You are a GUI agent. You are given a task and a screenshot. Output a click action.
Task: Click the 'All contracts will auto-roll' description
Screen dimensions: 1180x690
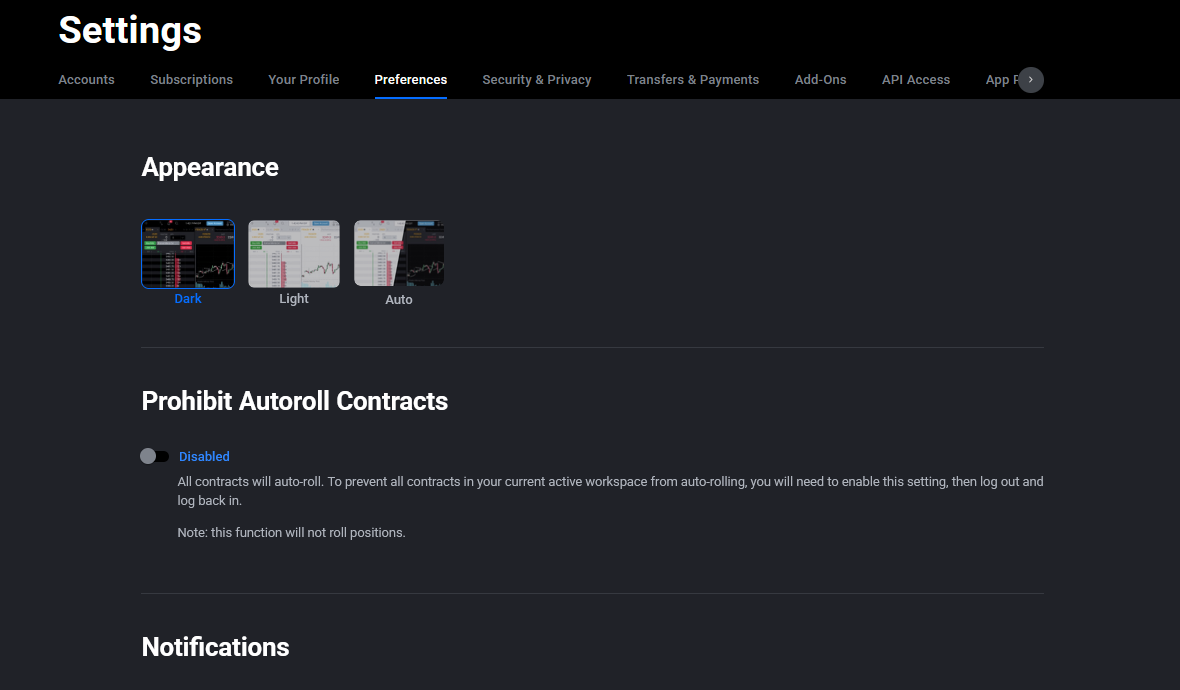click(x=610, y=491)
